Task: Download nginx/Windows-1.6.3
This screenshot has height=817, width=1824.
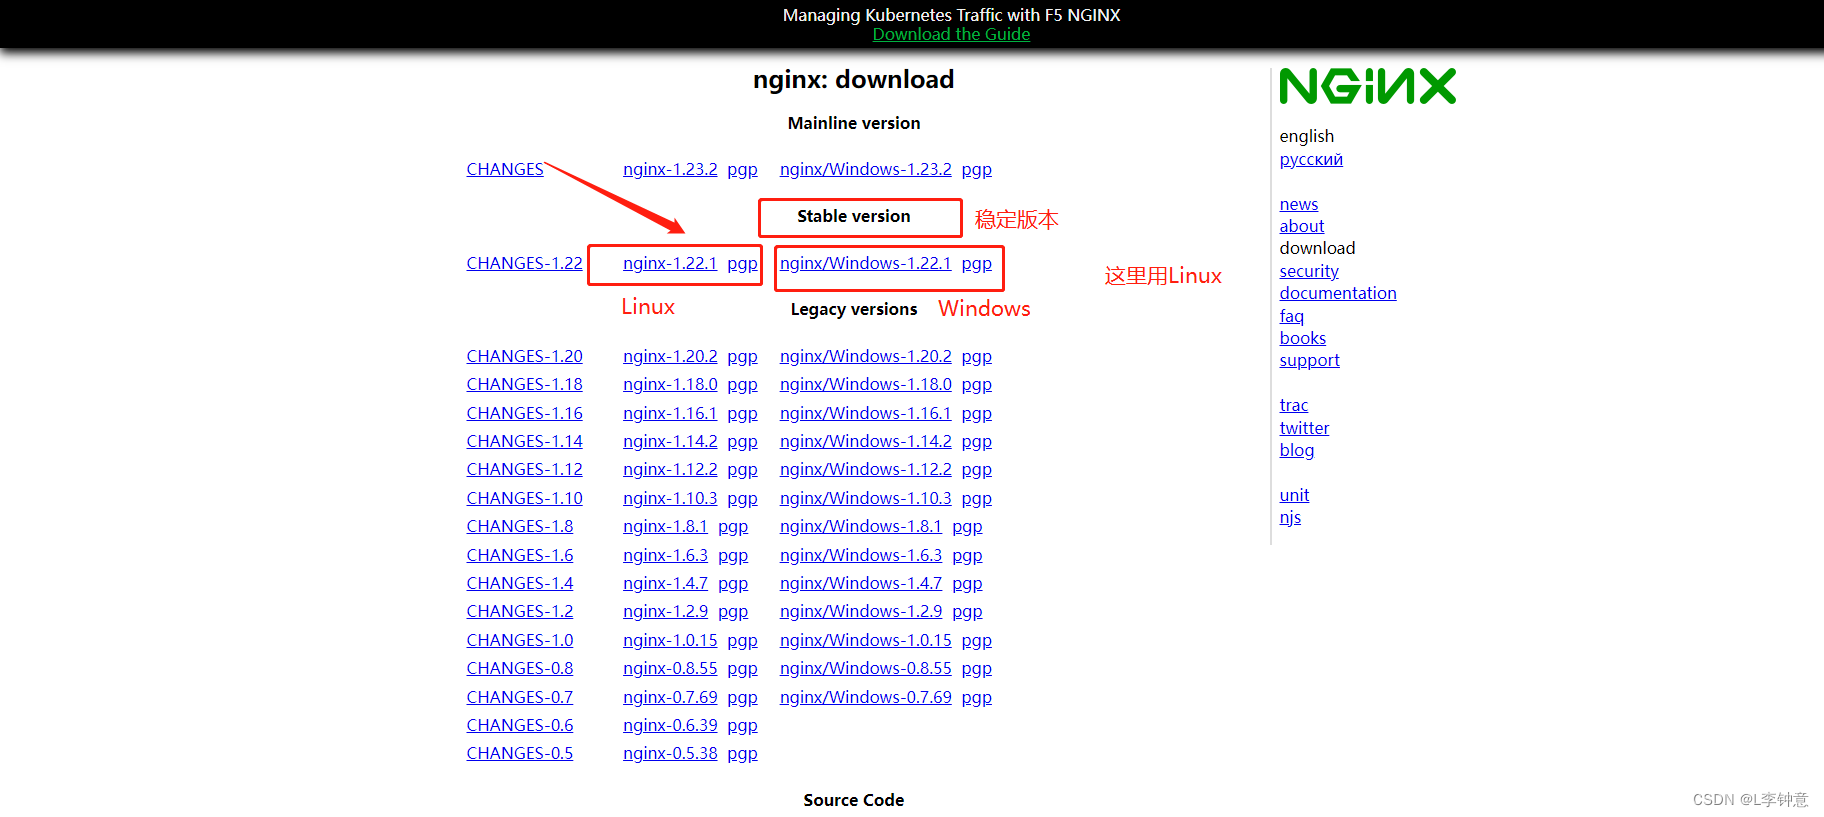Action: pyautogui.click(x=861, y=555)
